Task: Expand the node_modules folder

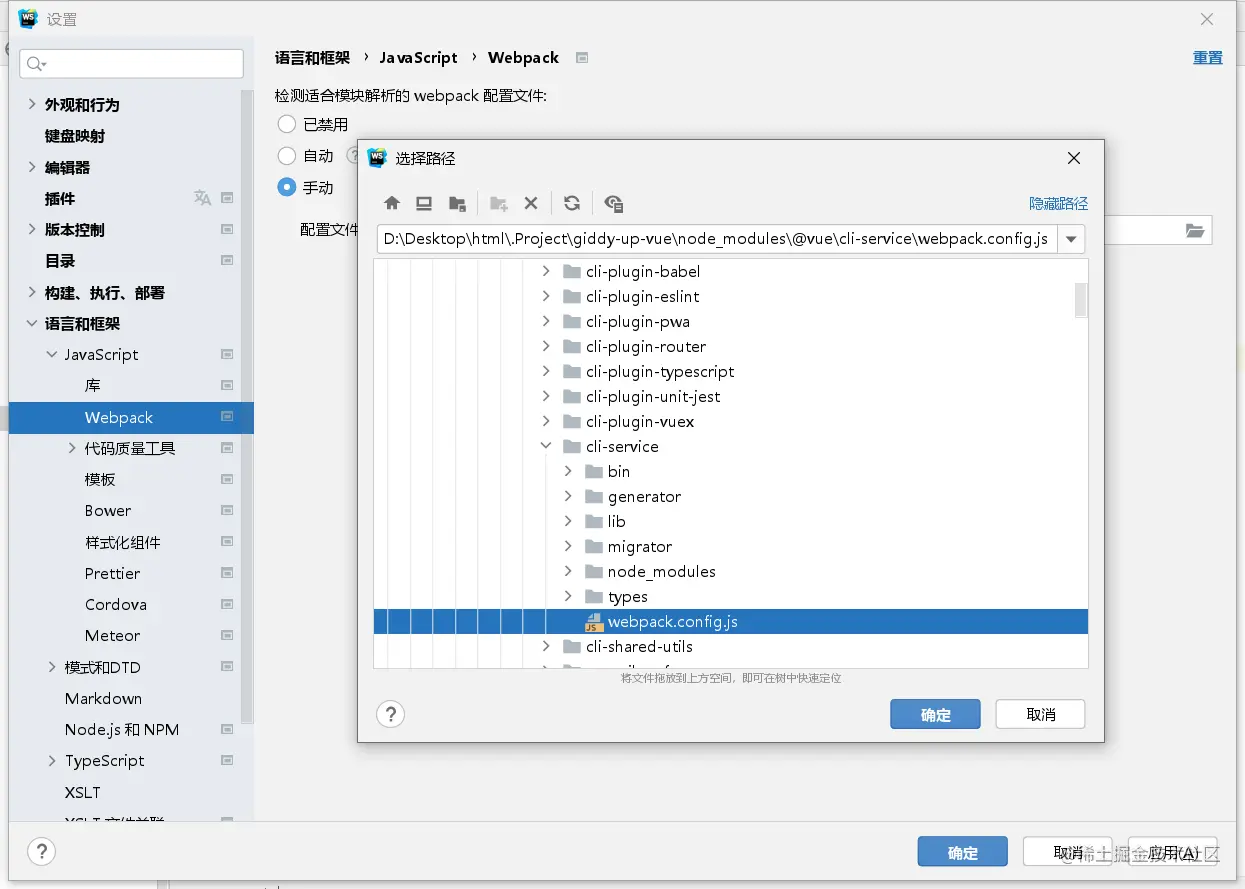Action: [568, 571]
